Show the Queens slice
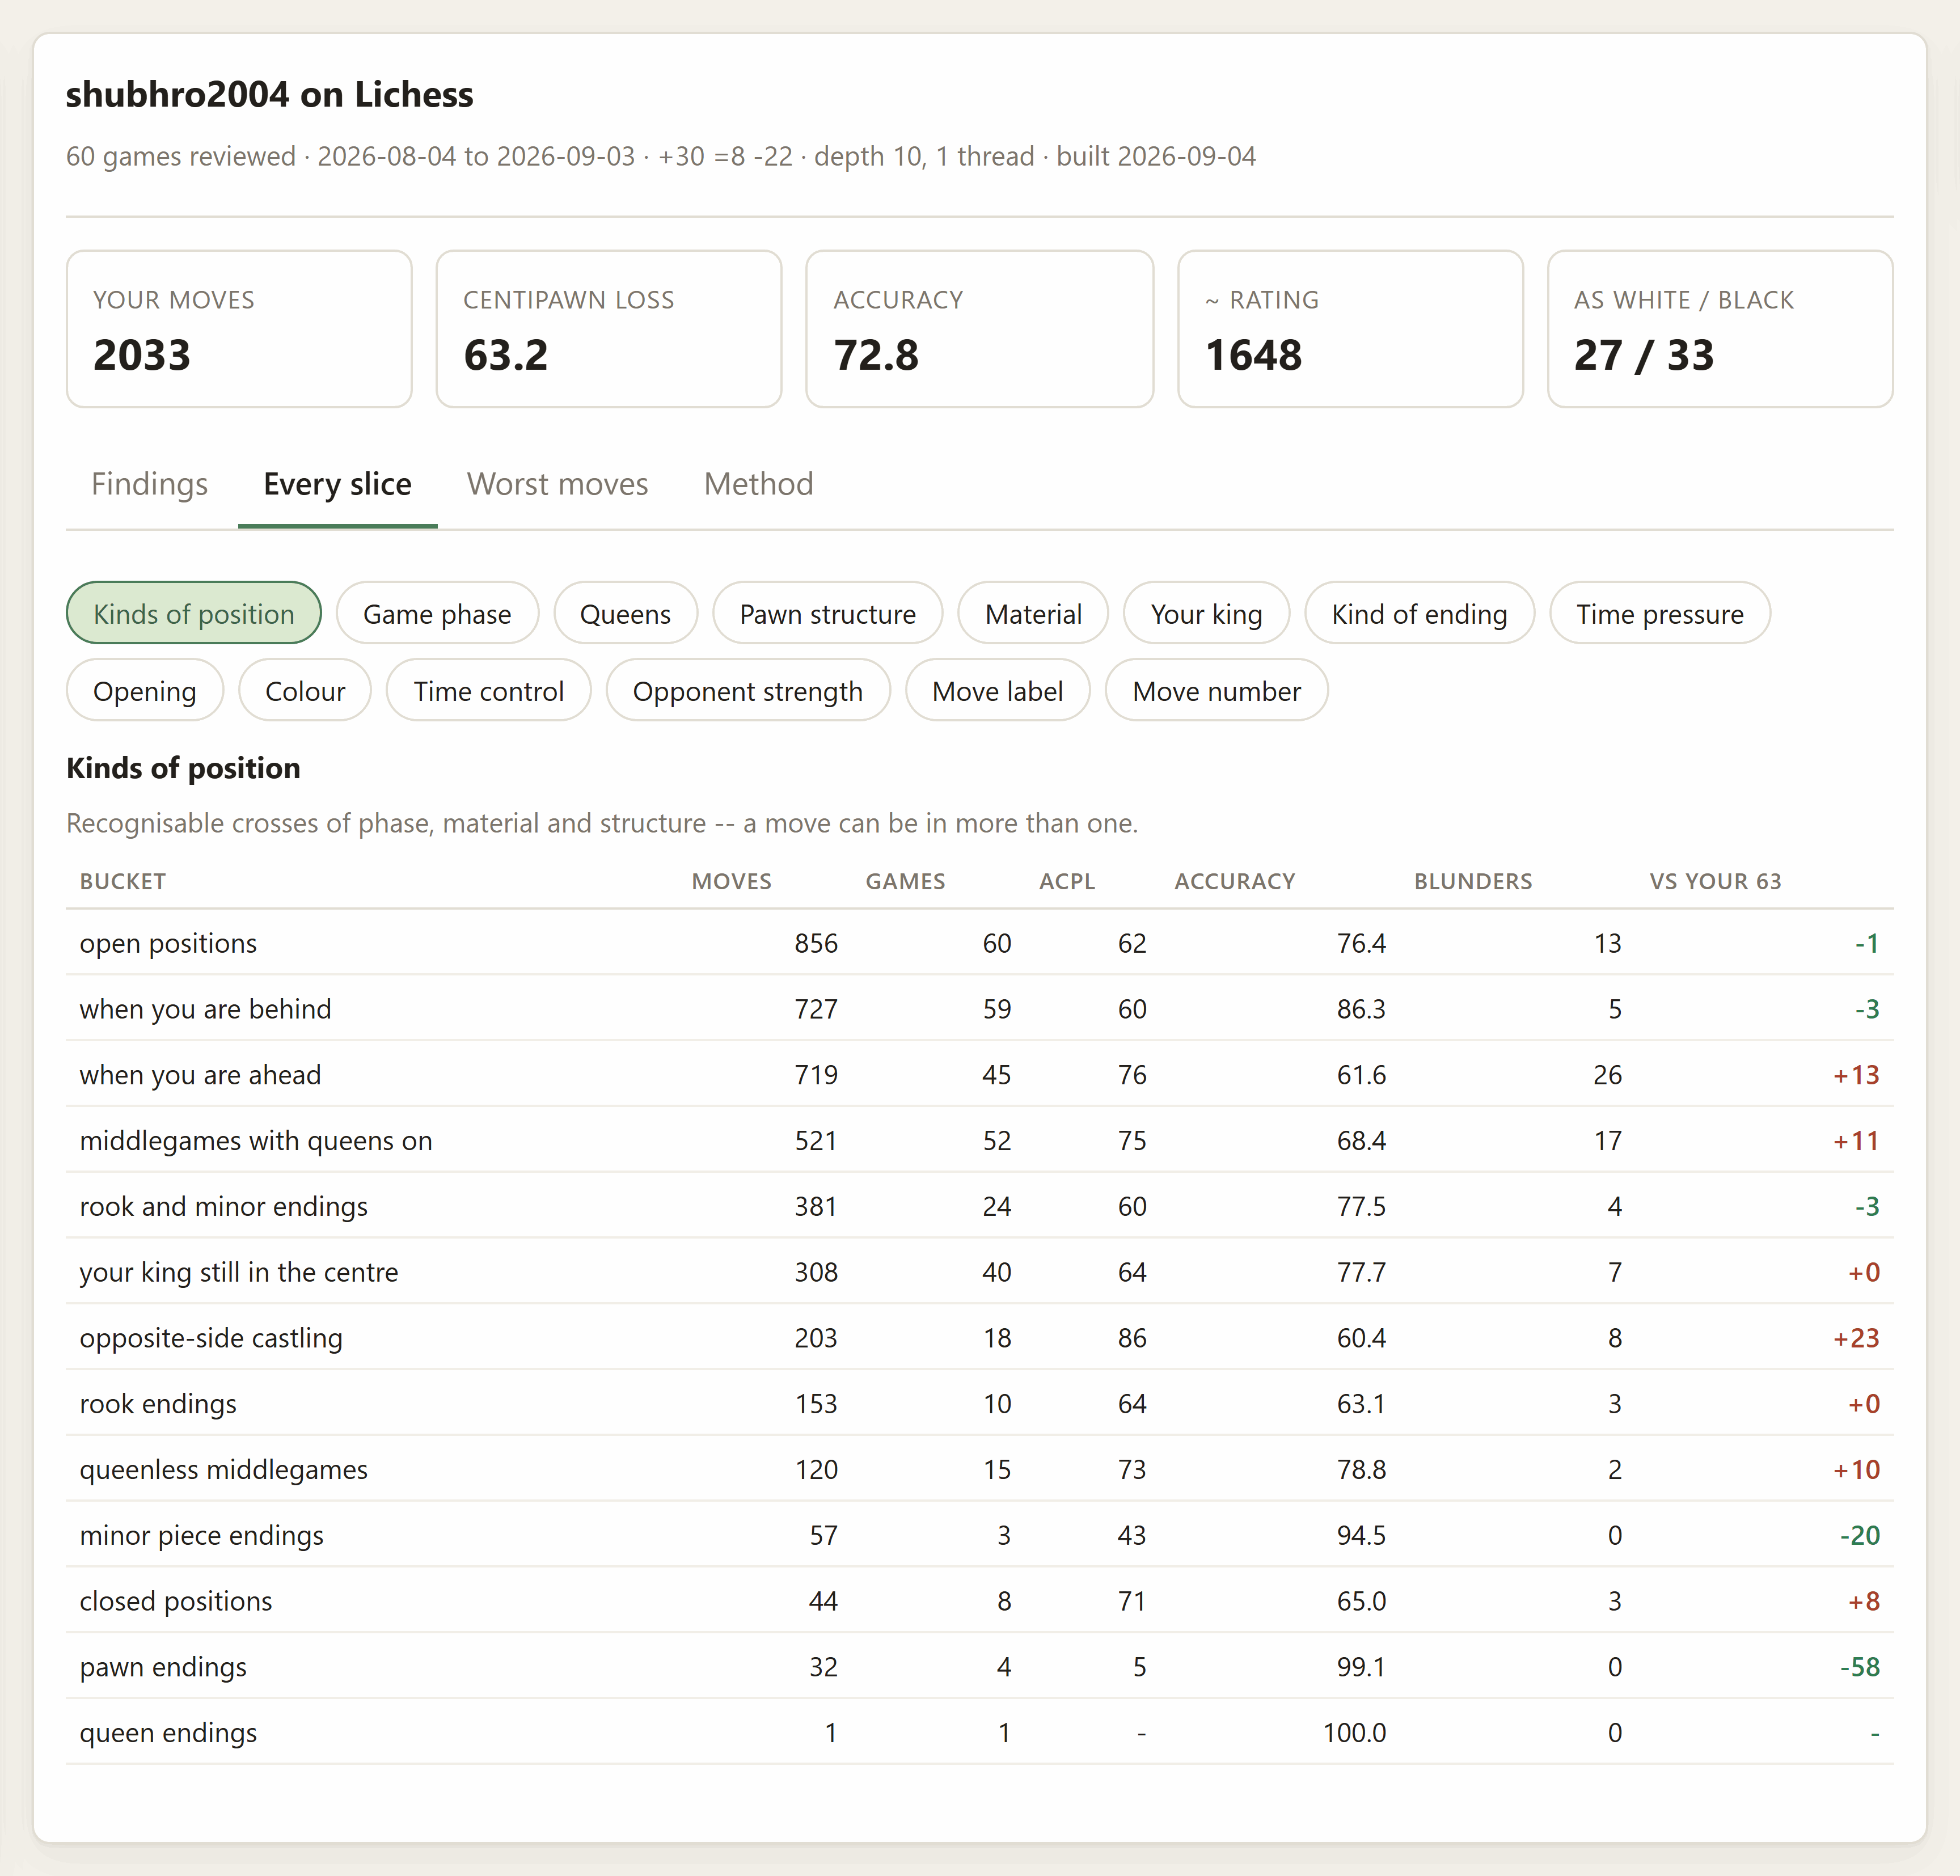 pos(625,613)
